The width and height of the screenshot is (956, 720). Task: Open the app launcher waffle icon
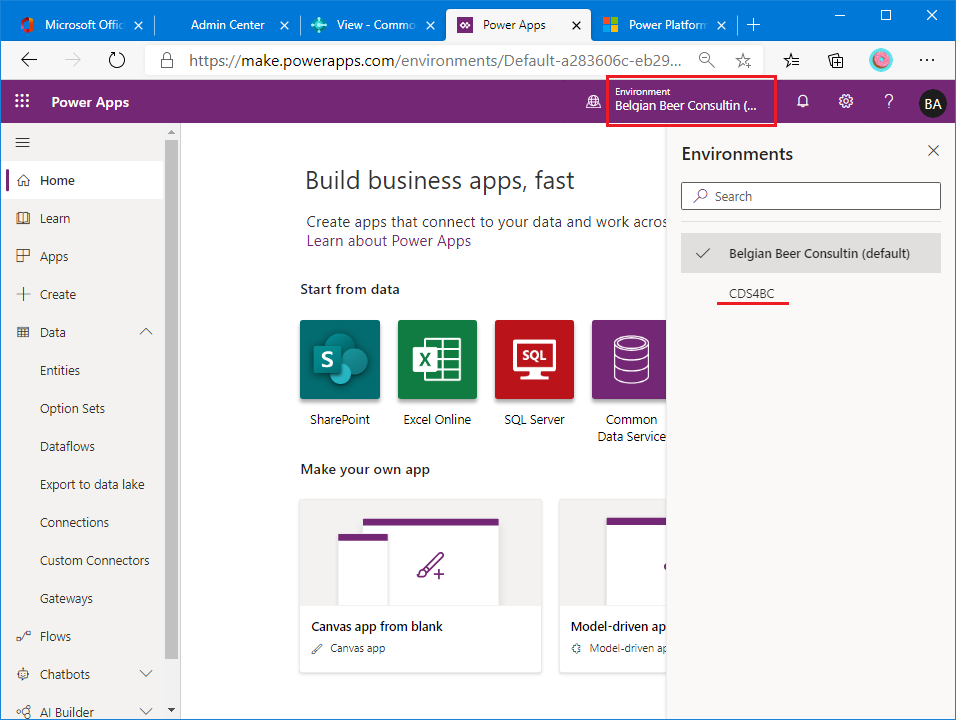(22, 101)
